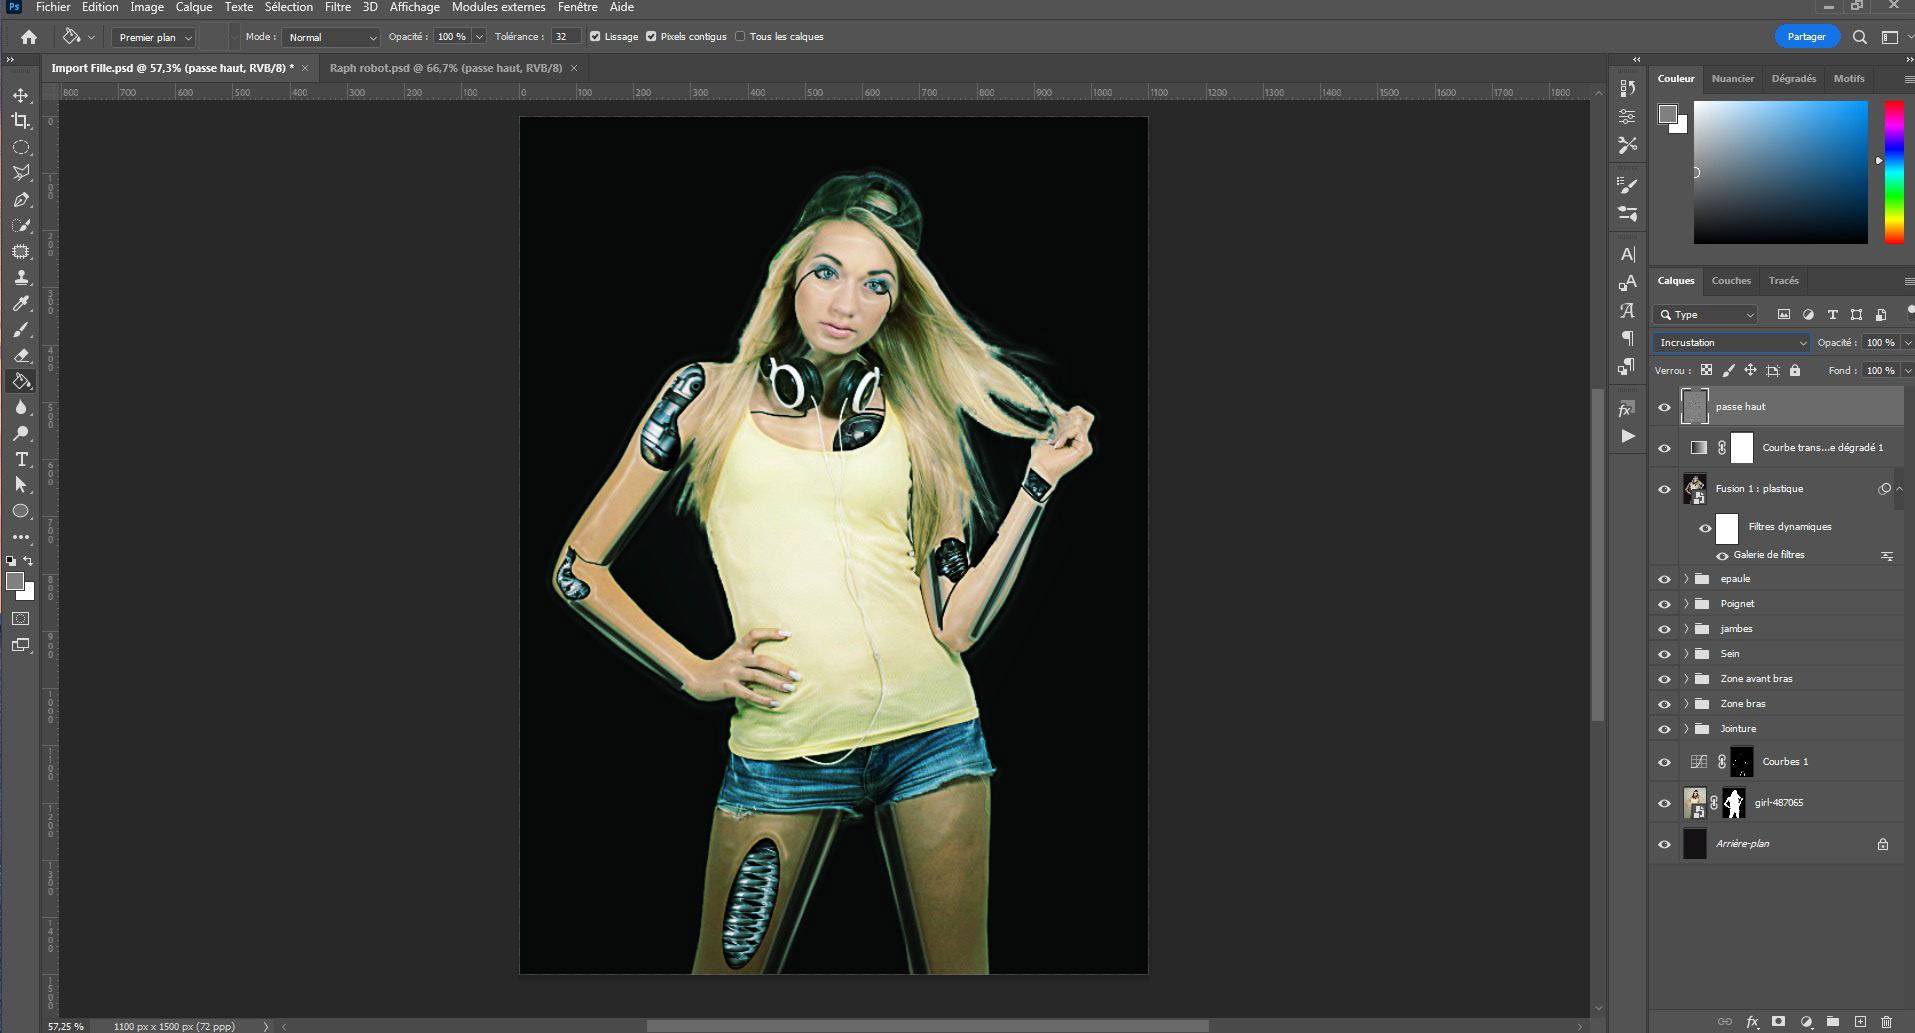1915x1033 pixels.
Task: Hide the Fusion 1 : plastique layer
Action: point(1664,489)
